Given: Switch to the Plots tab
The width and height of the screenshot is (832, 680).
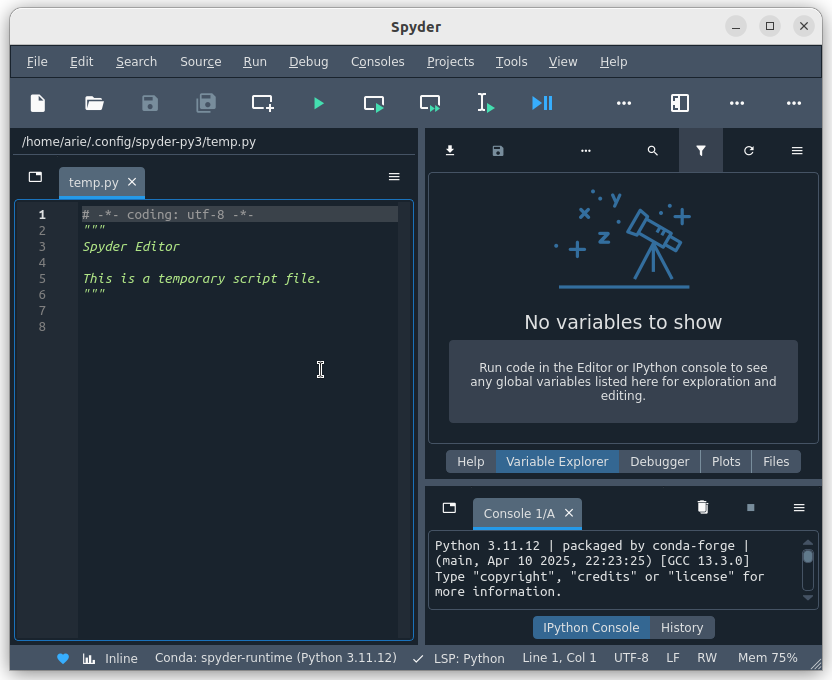Looking at the screenshot, I should pyautogui.click(x=726, y=461).
